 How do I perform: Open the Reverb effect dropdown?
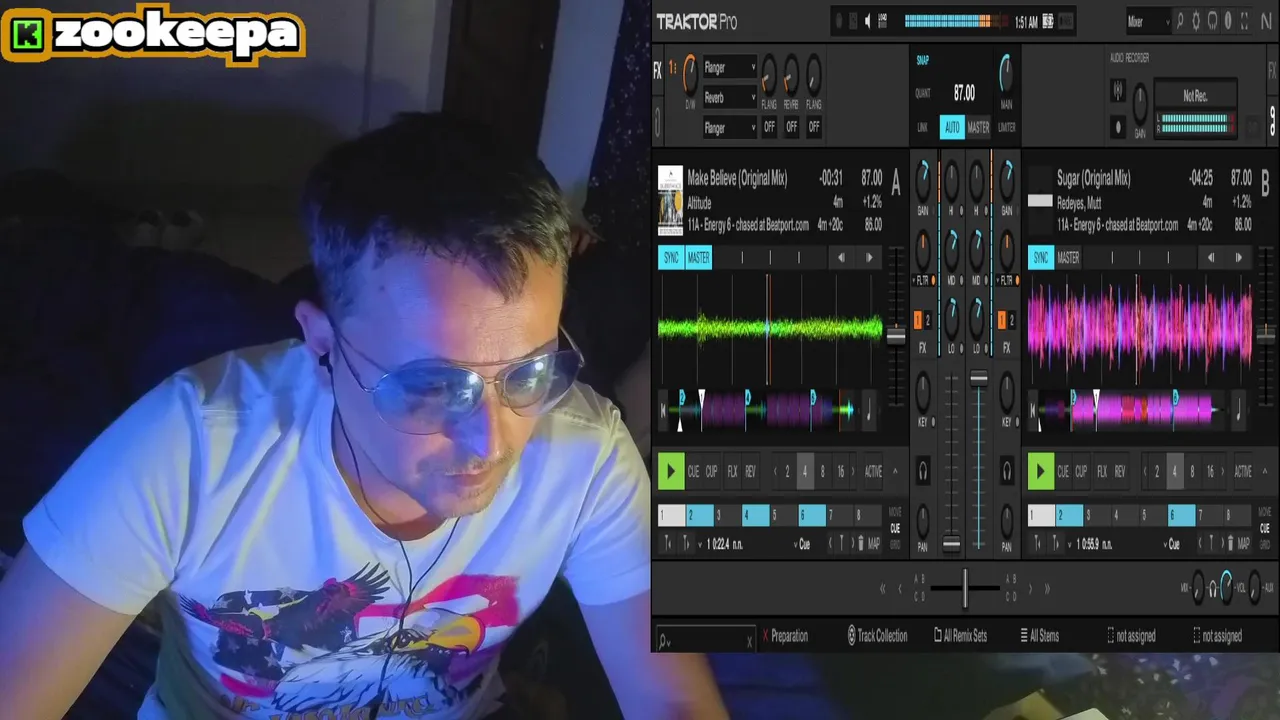729,98
